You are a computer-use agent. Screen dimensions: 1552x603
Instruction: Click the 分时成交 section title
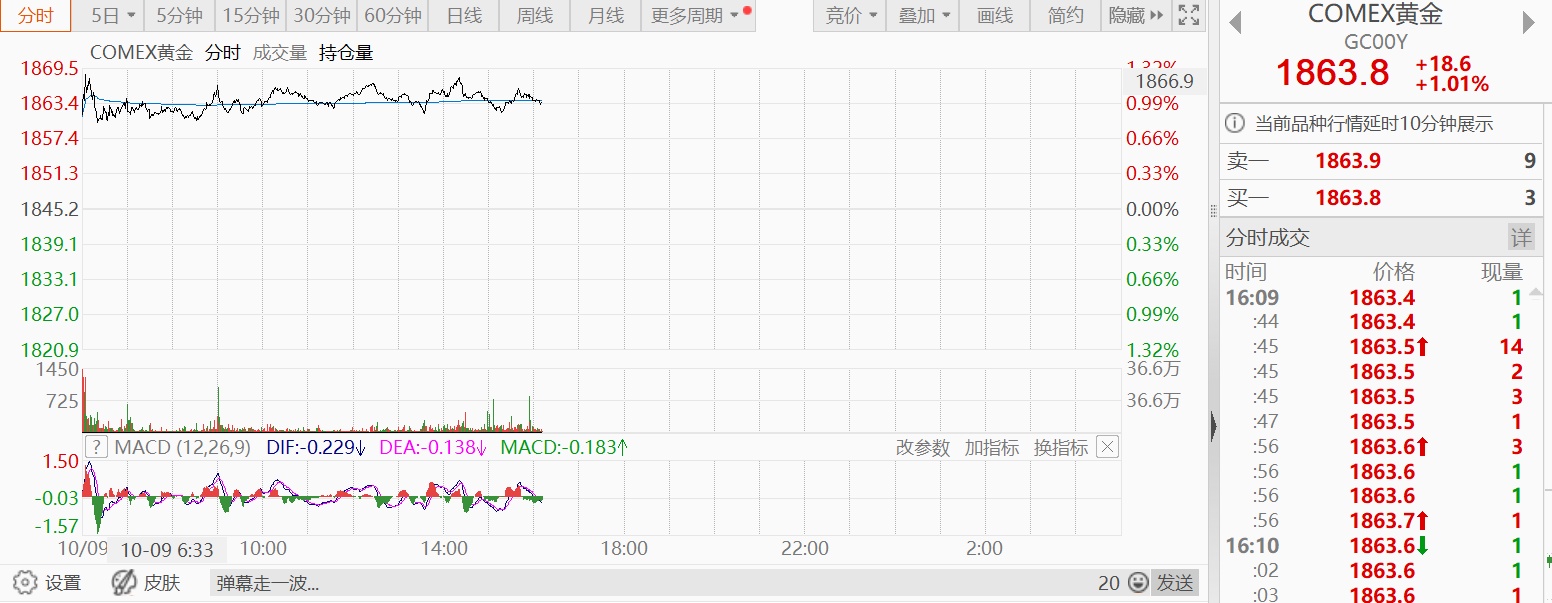[x=1268, y=238]
